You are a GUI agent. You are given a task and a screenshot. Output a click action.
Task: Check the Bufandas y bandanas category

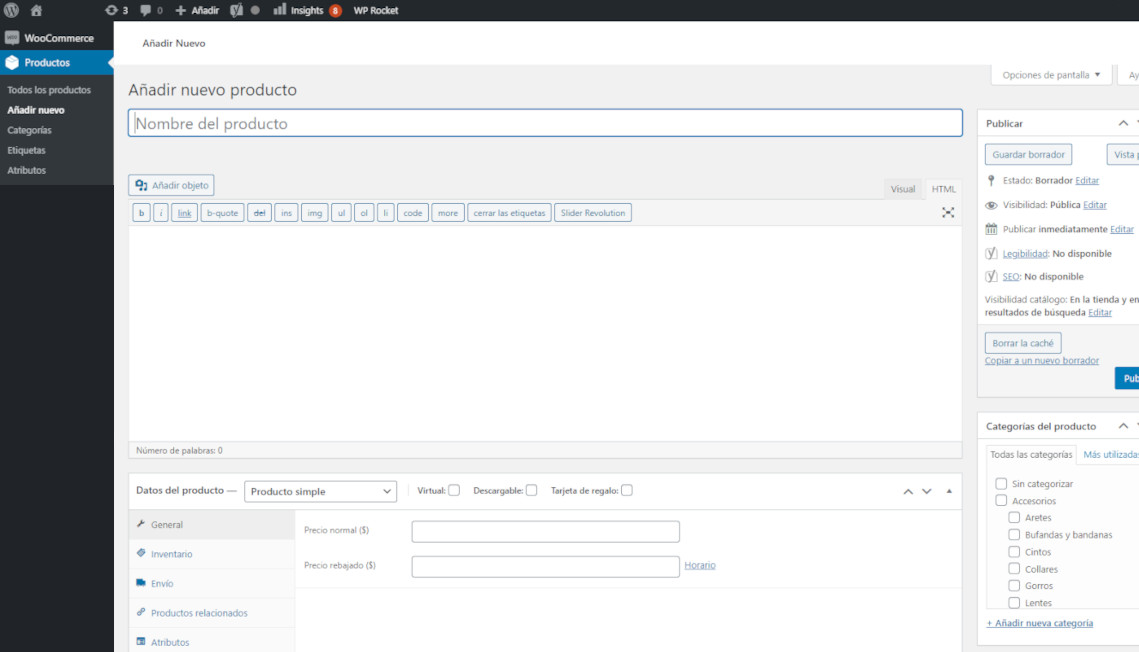coord(1014,534)
